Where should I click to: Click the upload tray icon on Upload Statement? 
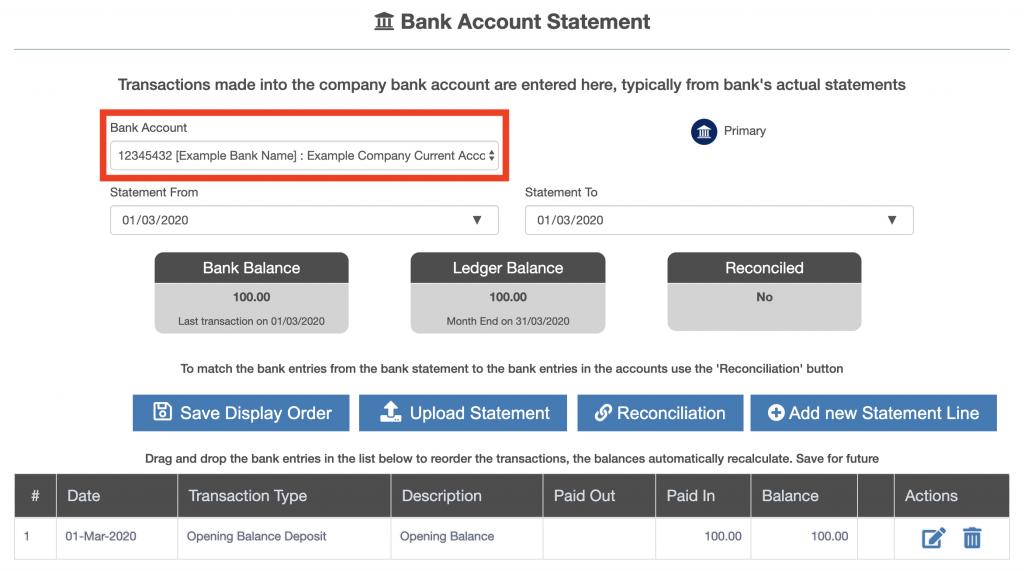(x=391, y=412)
